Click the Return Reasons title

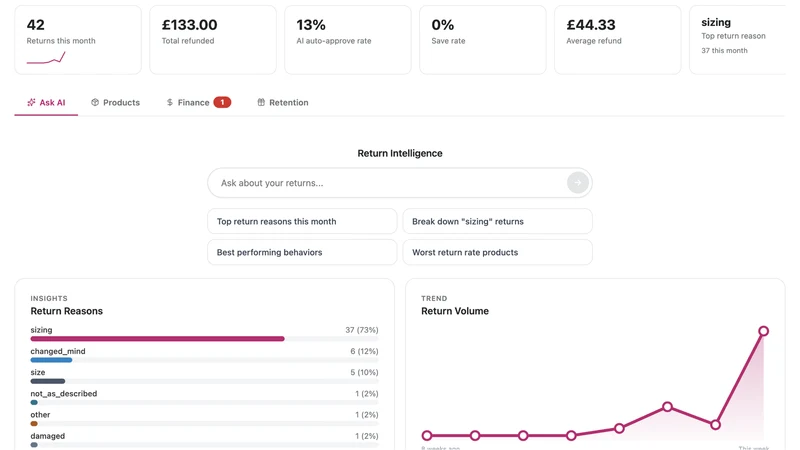pos(66,311)
